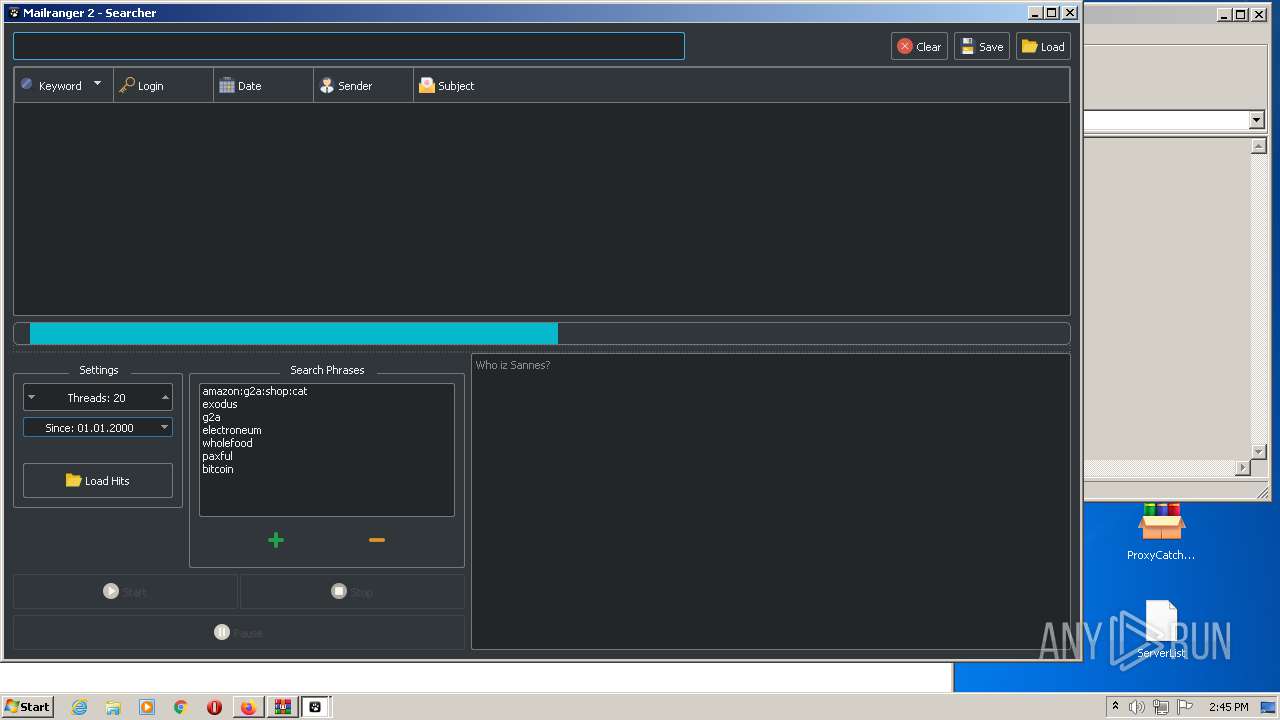Image resolution: width=1280 pixels, height=720 pixels.
Task: Sort by the Date column header
Action: (263, 86)
